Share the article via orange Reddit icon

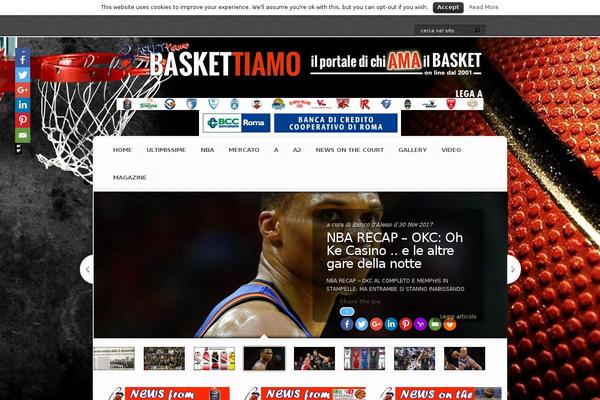point(450,324)
